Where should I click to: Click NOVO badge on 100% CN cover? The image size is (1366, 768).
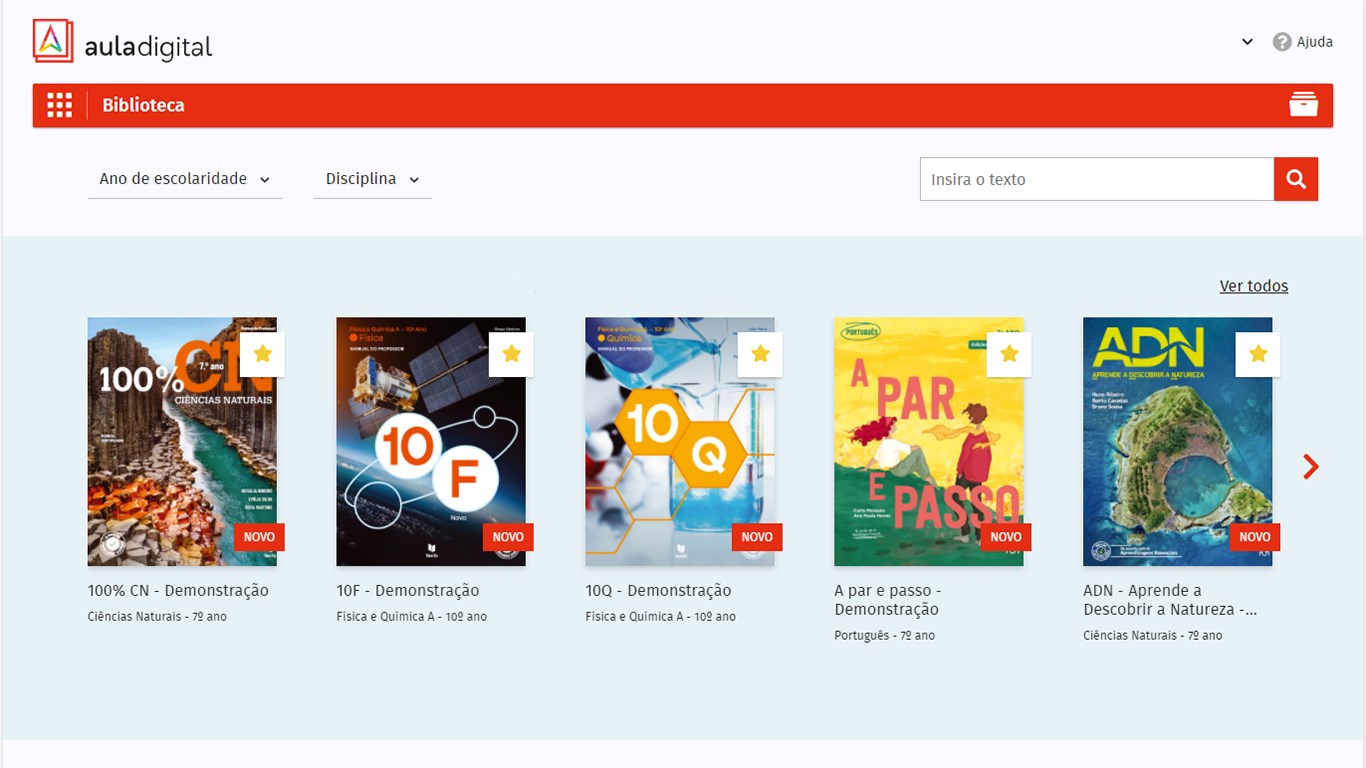259,537
